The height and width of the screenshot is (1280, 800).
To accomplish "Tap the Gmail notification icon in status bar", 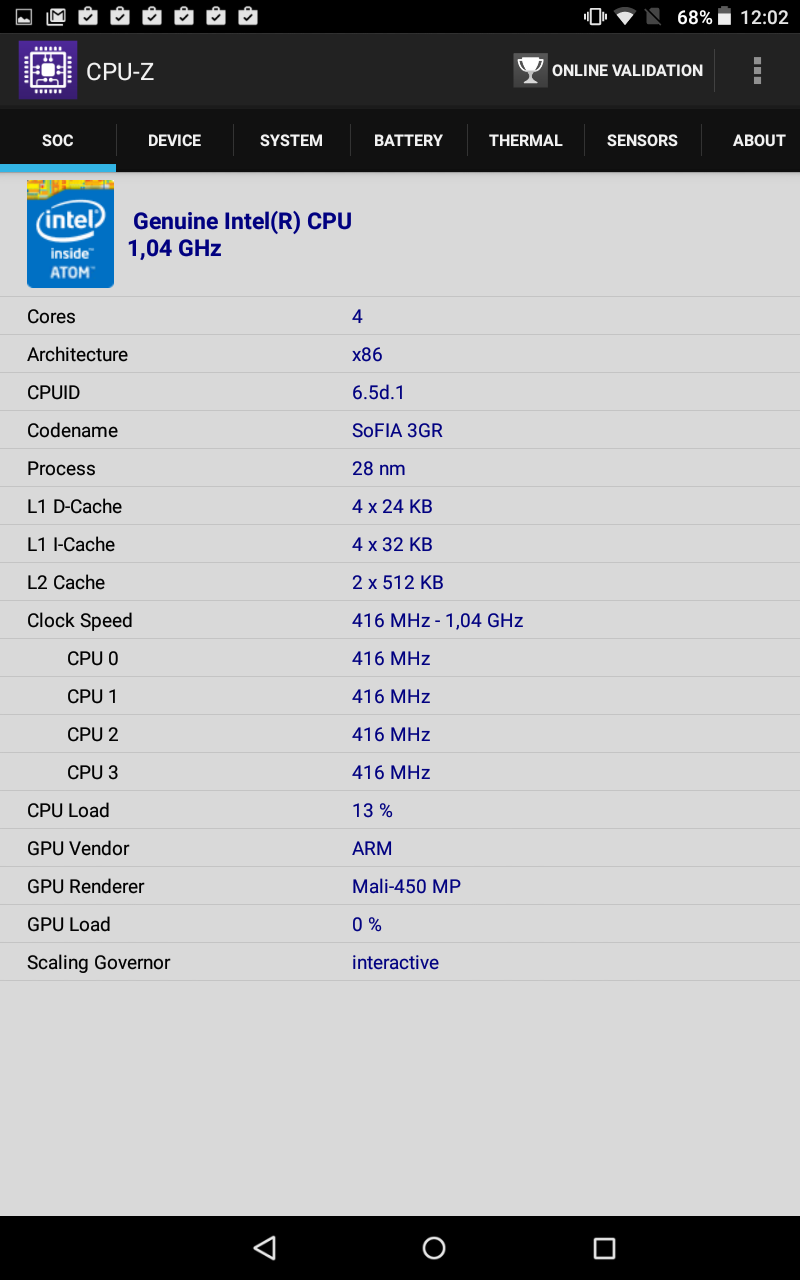I will pos(56,16).
